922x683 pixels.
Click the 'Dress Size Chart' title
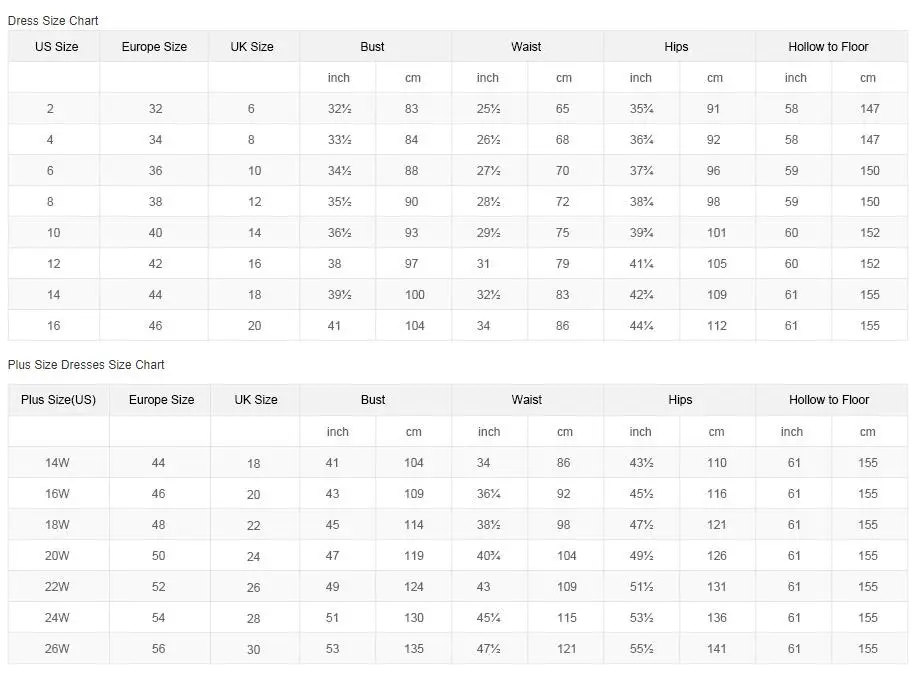53,20
